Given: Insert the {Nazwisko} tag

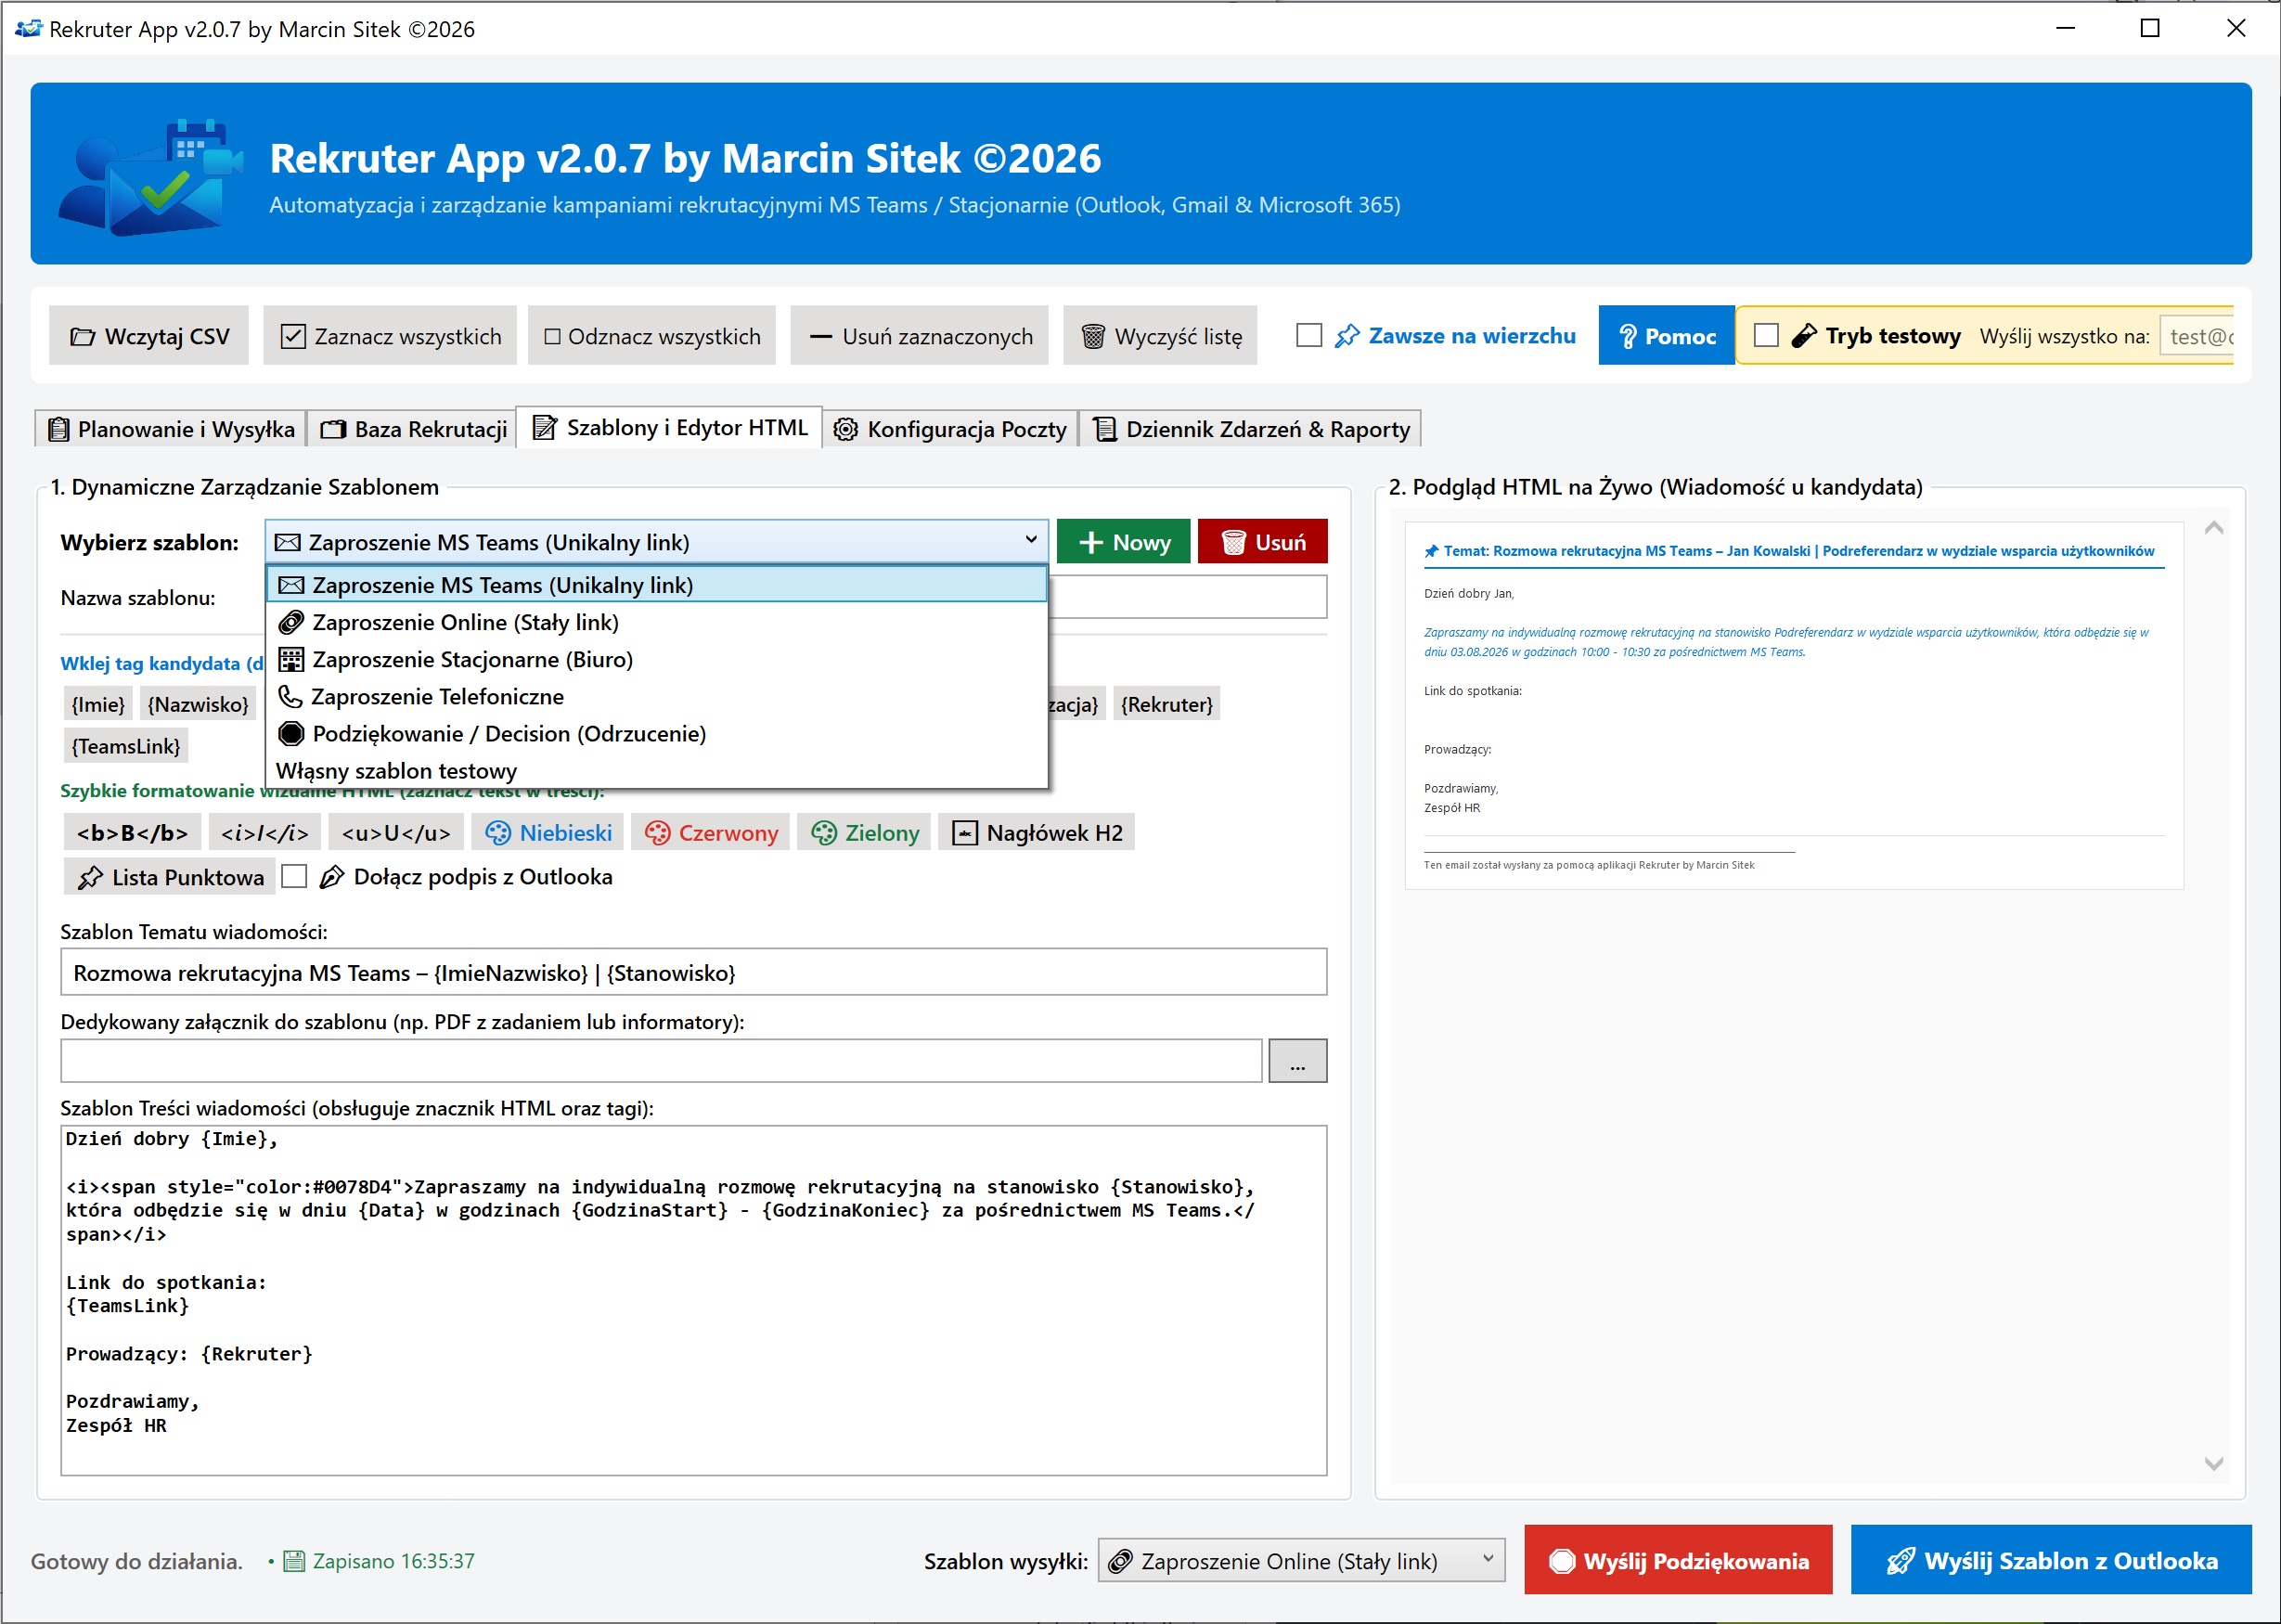Looking at the screenshot, I should pyautogui.click(x=198, y=704).
